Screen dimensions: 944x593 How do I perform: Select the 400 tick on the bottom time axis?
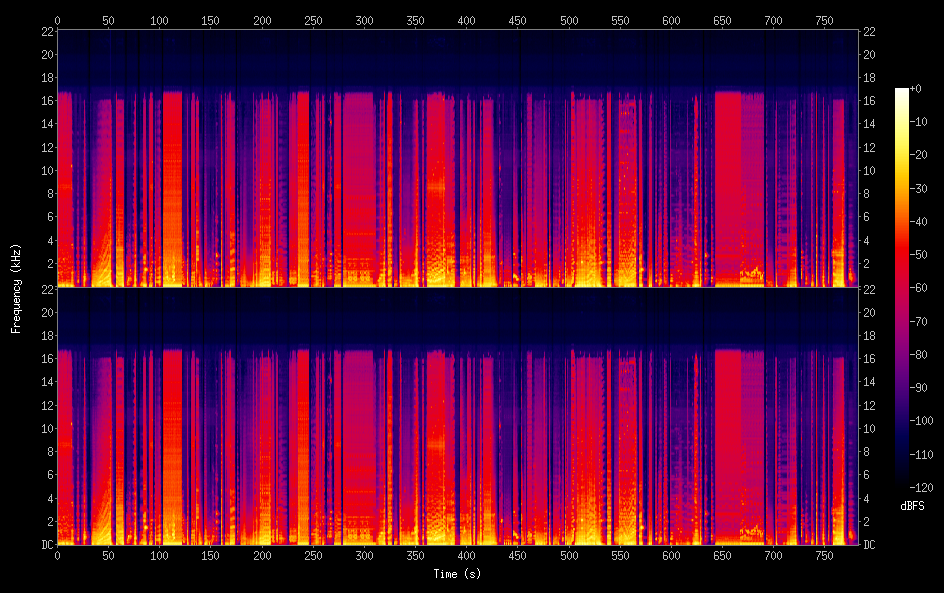(x=466, y=555)
